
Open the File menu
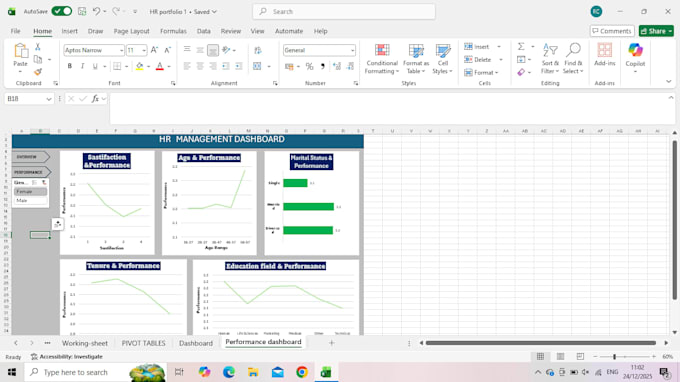coord(16,31)
